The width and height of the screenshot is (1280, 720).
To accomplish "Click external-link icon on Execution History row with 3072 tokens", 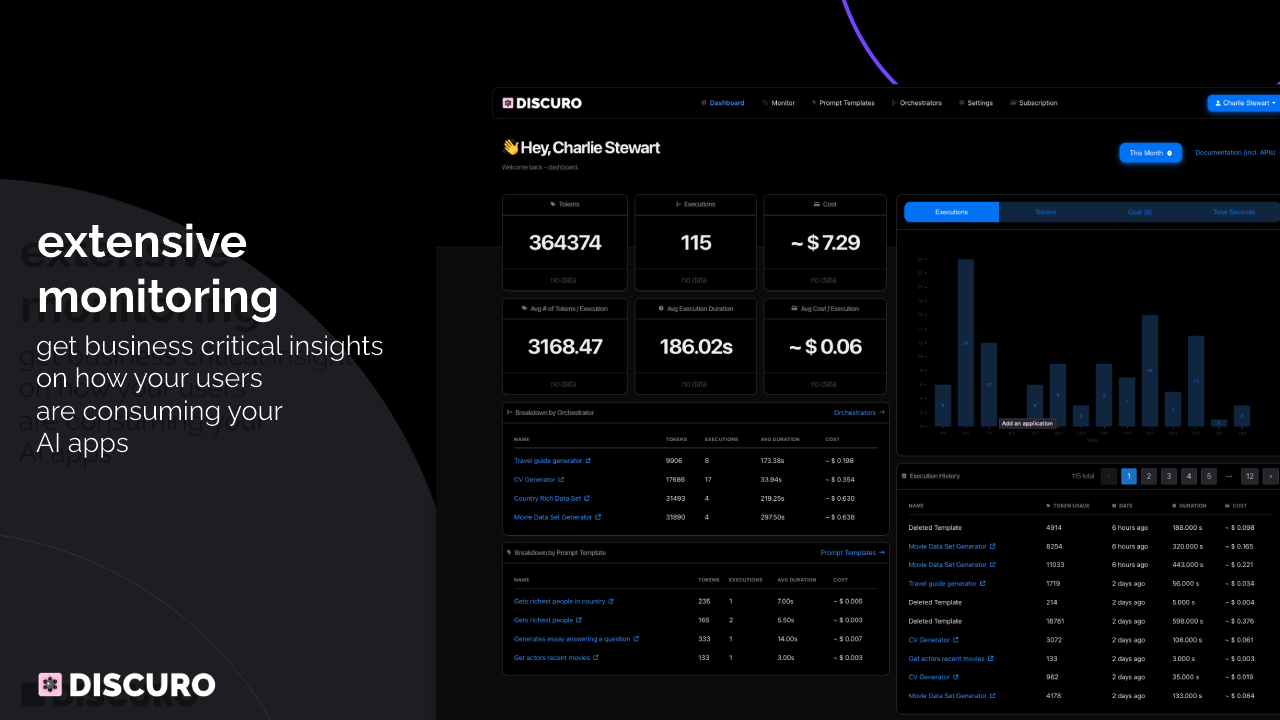I will click(x=956, y=640).
